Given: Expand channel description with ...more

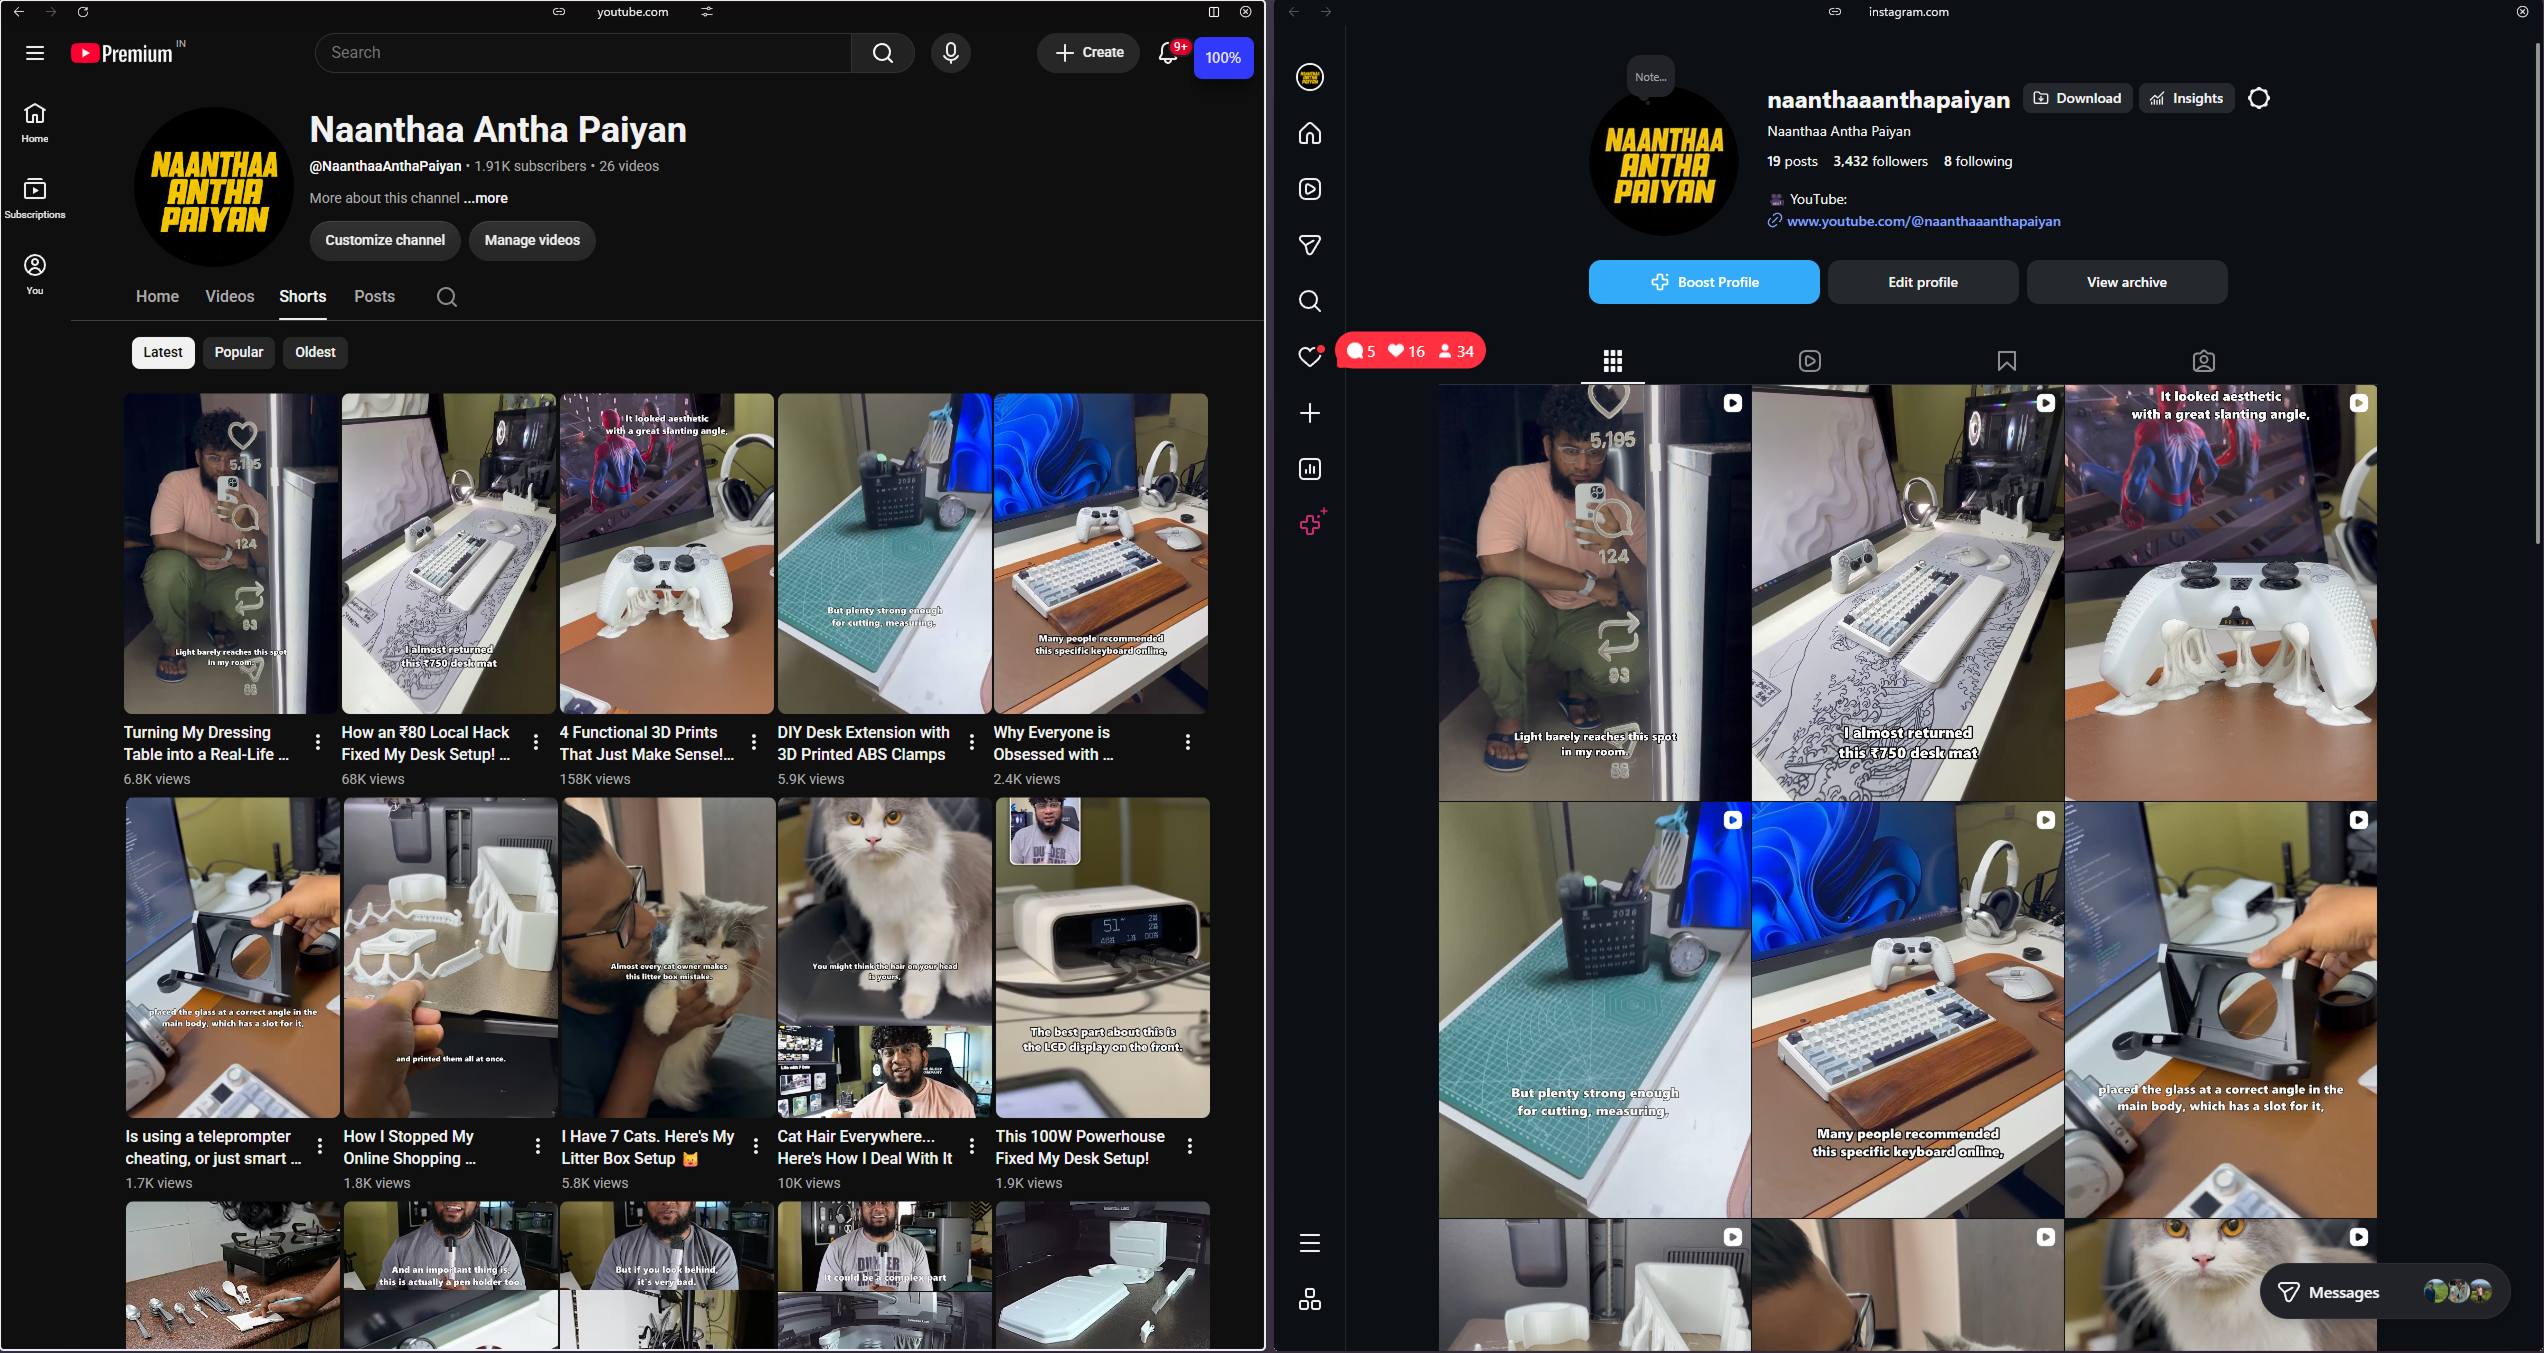Looking at the screenshot, I should (486, 198).
